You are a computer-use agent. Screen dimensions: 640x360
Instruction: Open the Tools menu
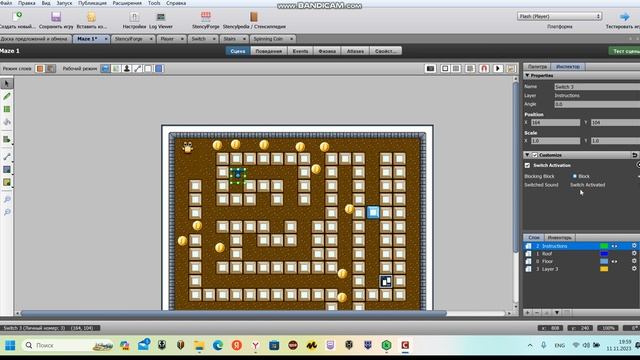(x=154, y=3)
